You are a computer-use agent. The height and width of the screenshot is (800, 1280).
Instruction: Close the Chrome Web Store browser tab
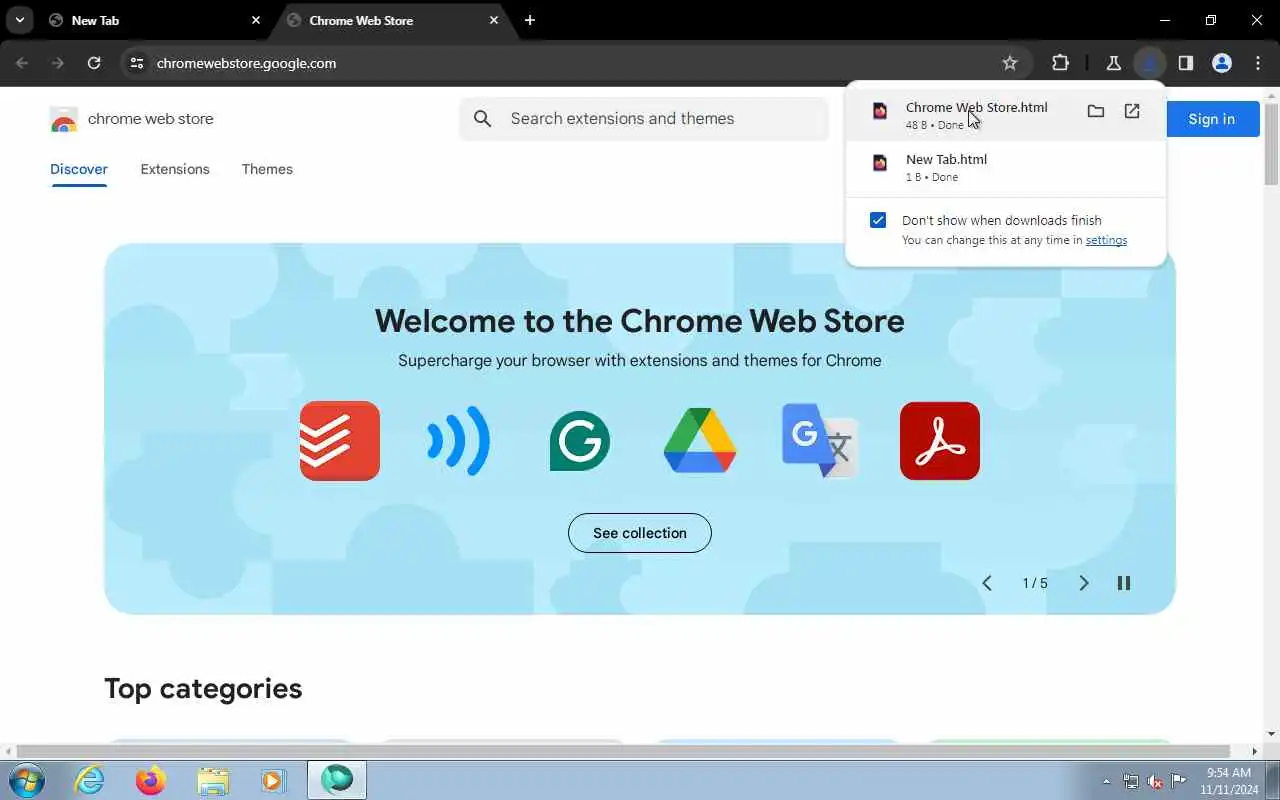tap(493, 20)
